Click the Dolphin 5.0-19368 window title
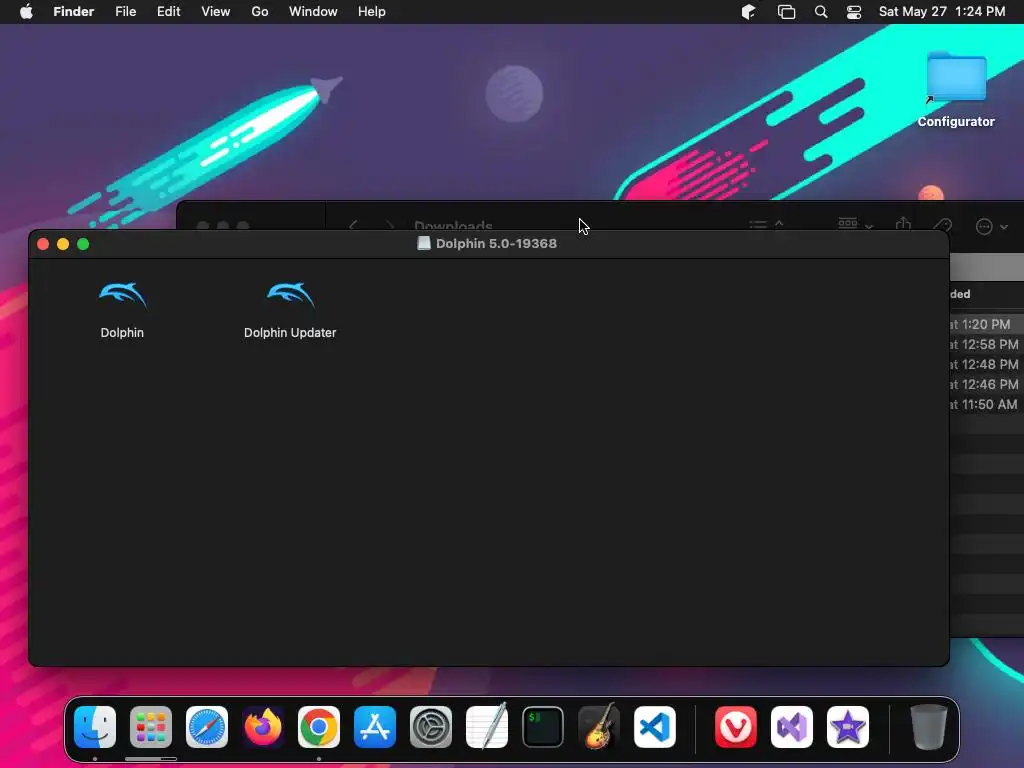 (496, 244)
